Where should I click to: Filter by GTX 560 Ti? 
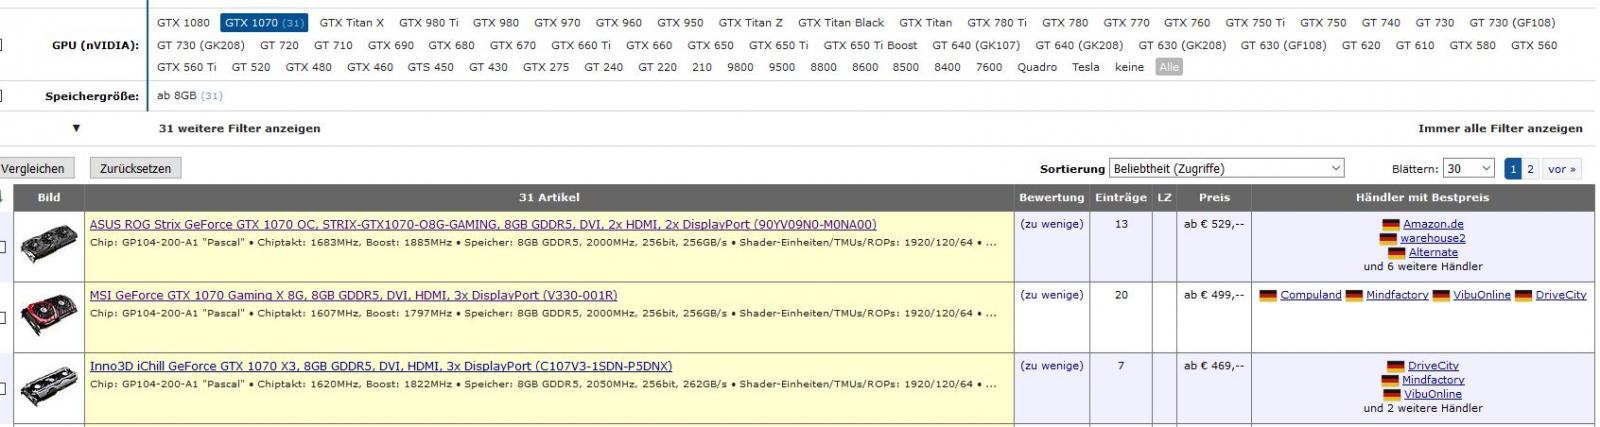(x=187, y=67)
